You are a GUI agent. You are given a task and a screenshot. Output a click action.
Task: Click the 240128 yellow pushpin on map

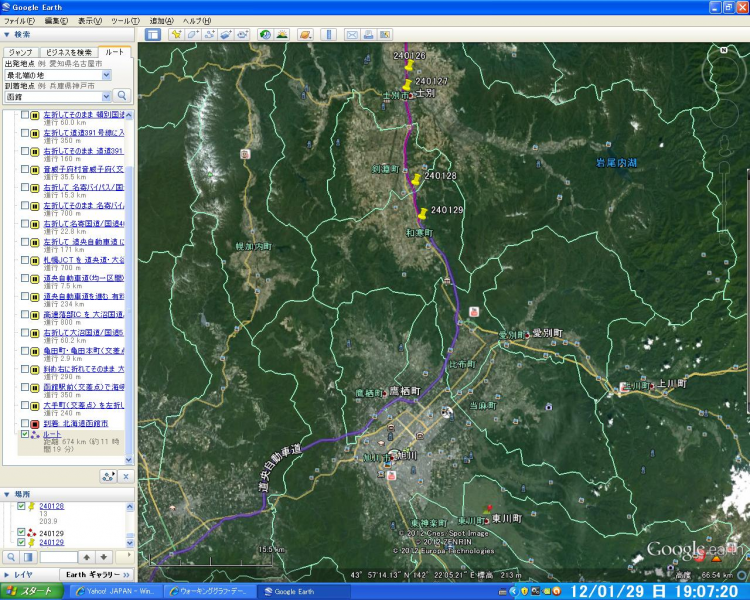click(x=416, y=180)
